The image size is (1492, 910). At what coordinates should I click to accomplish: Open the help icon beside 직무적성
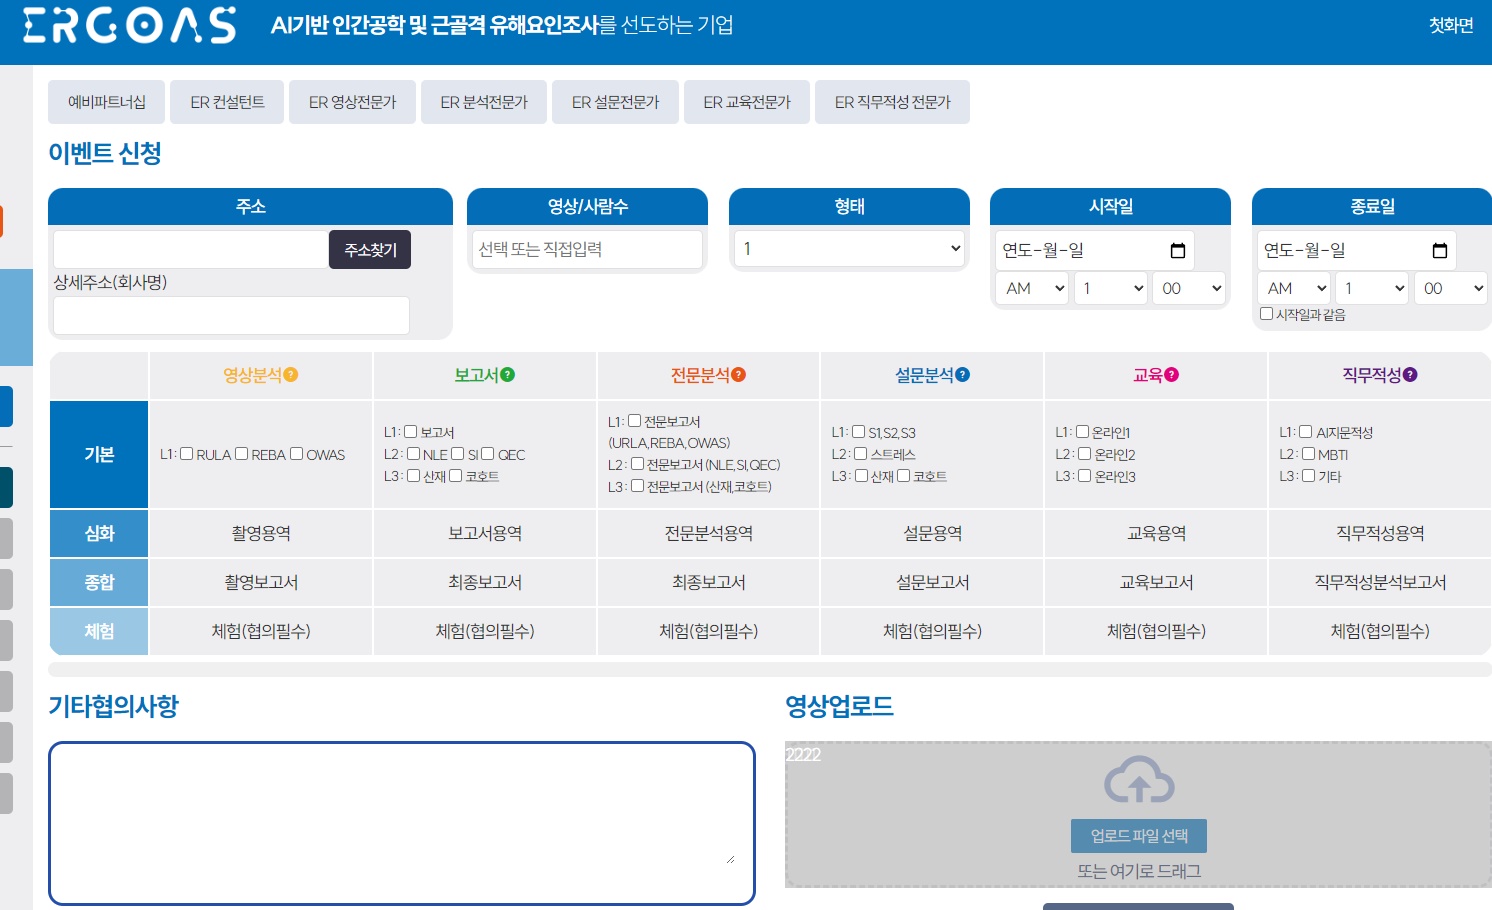click(1410, 375)
